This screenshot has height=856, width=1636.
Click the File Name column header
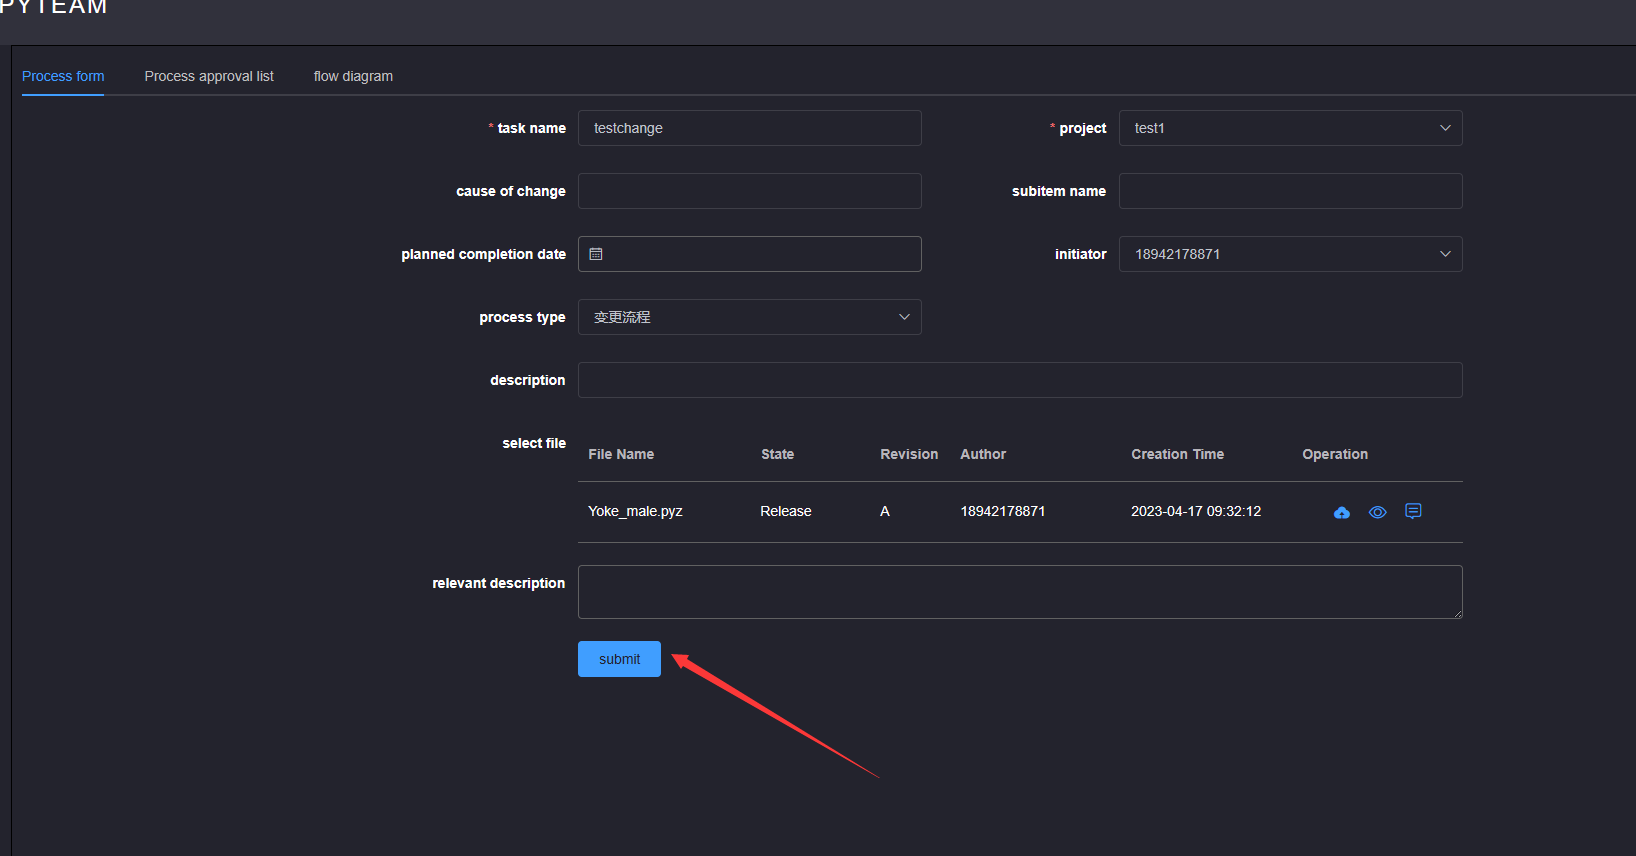[621, 454]
